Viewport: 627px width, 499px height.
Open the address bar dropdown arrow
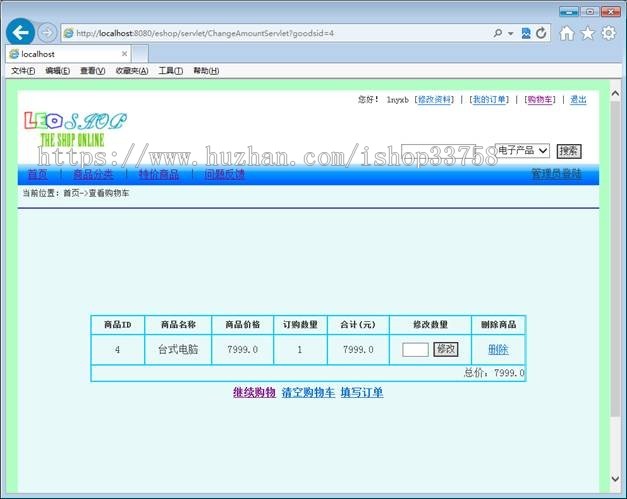[510, 33]
